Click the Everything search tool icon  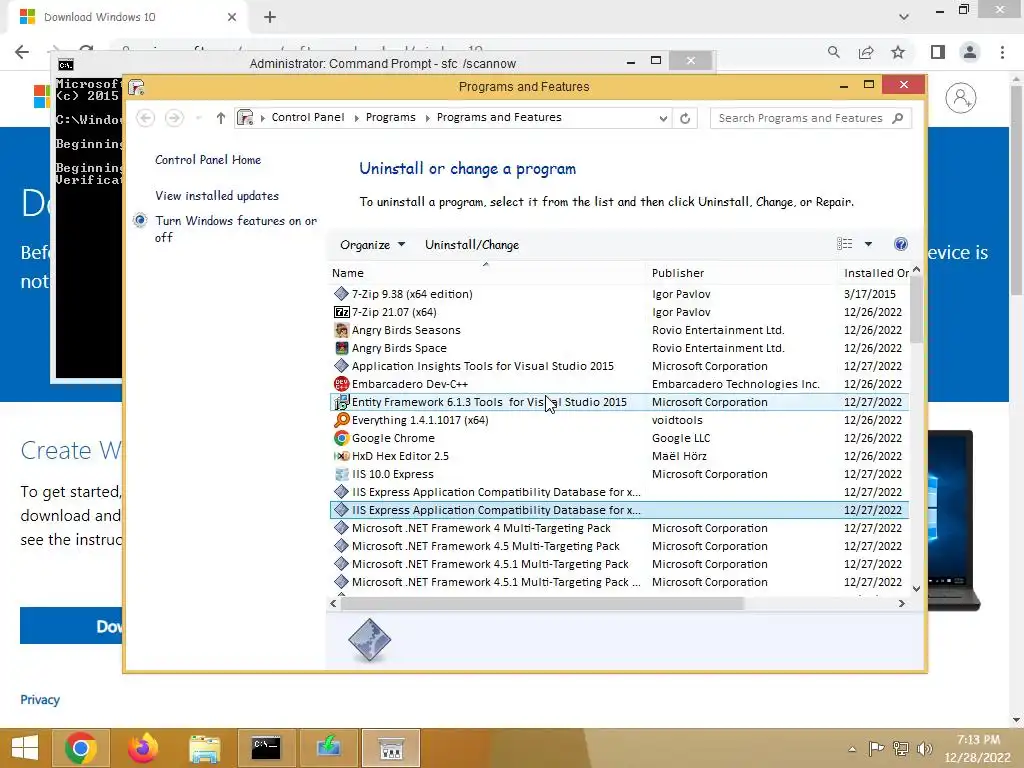pos(341,420)
